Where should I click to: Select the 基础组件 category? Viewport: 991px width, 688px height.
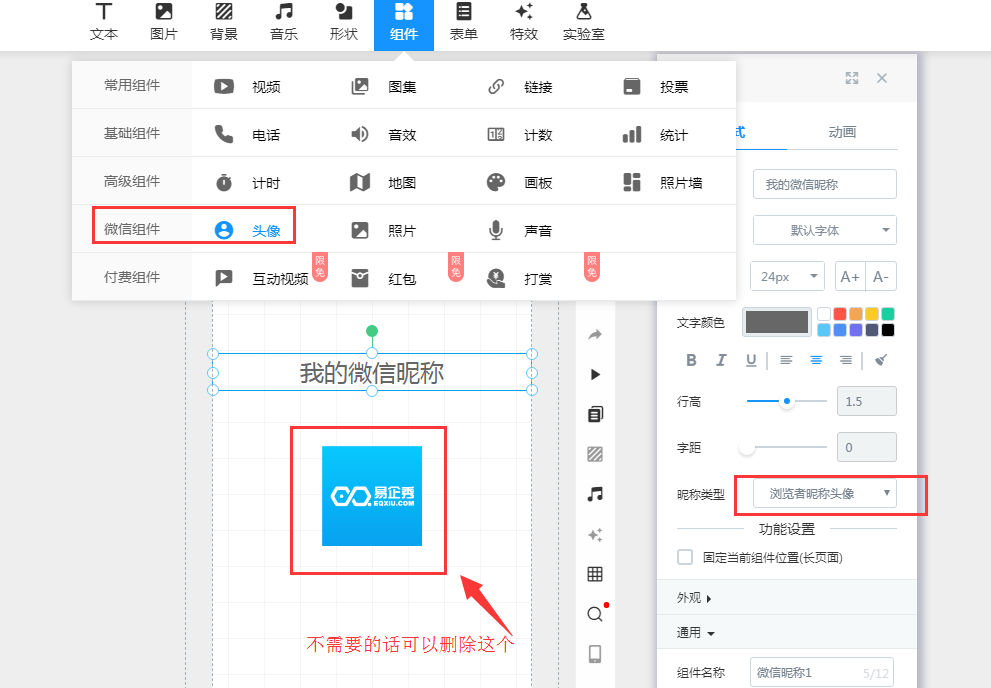[132, 133]
